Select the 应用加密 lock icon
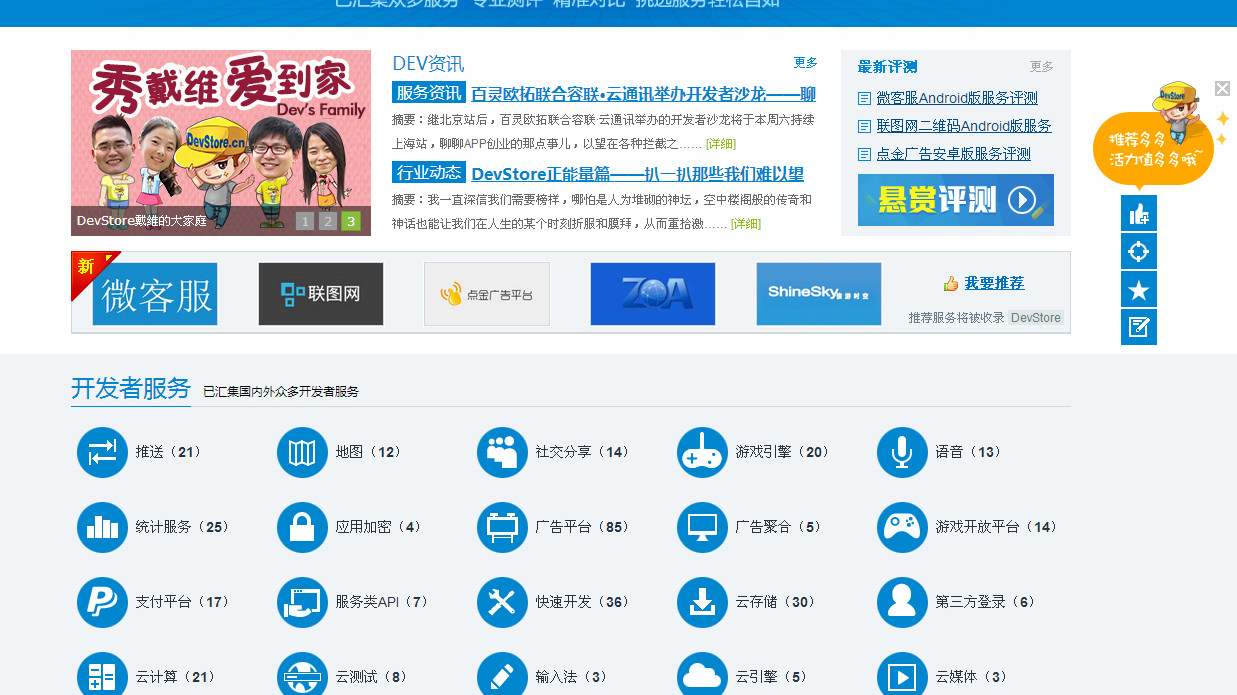The width and height of the screenshot is (1237, 695). pyautogui.click(x=302, y=527)
